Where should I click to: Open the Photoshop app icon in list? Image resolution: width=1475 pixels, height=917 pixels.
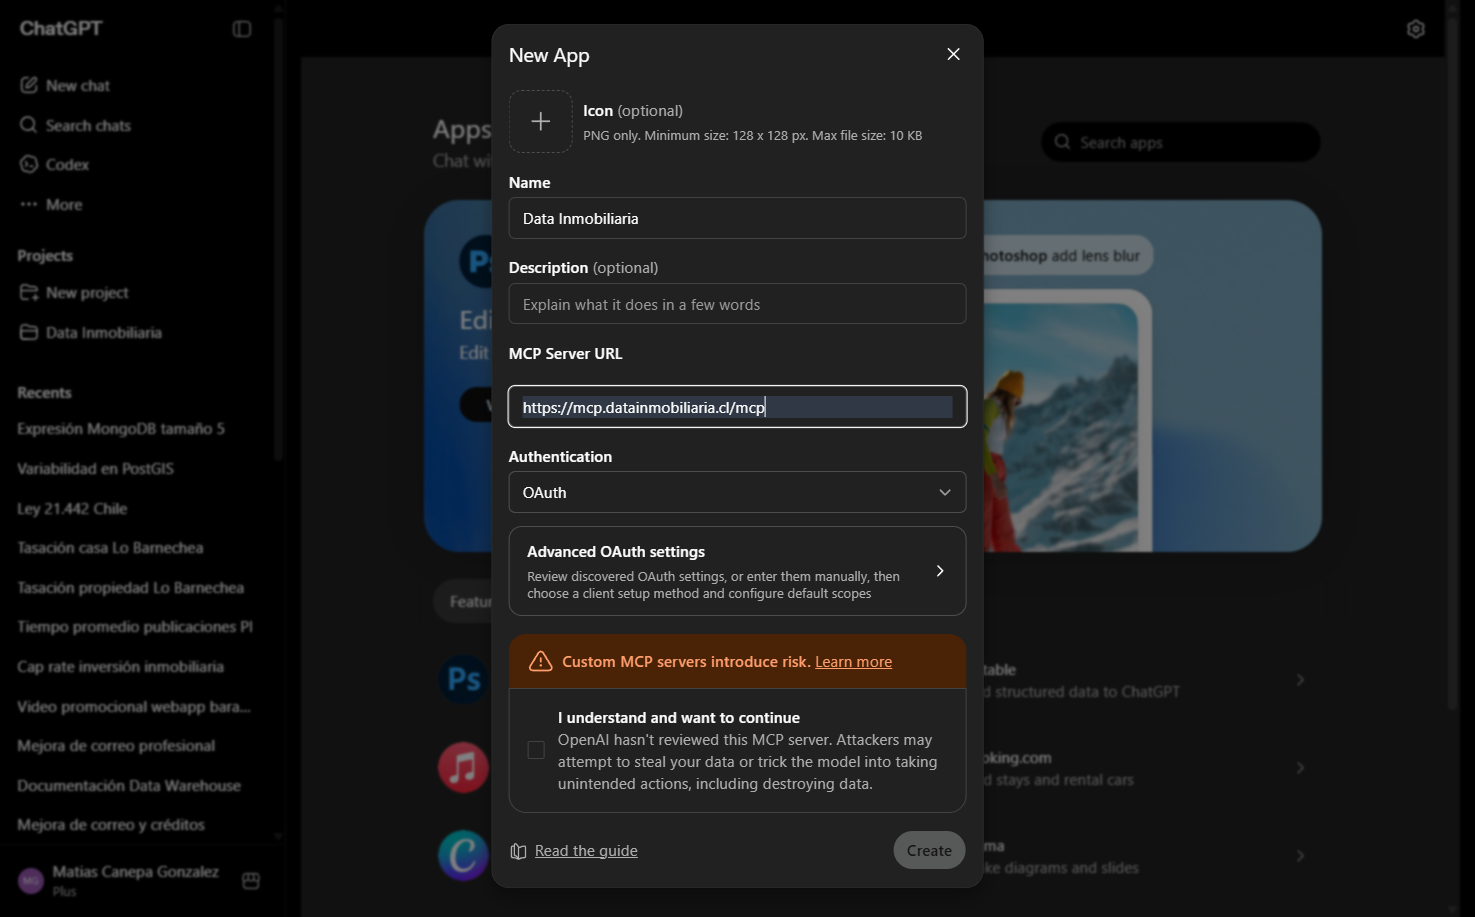tap(463, 679)
